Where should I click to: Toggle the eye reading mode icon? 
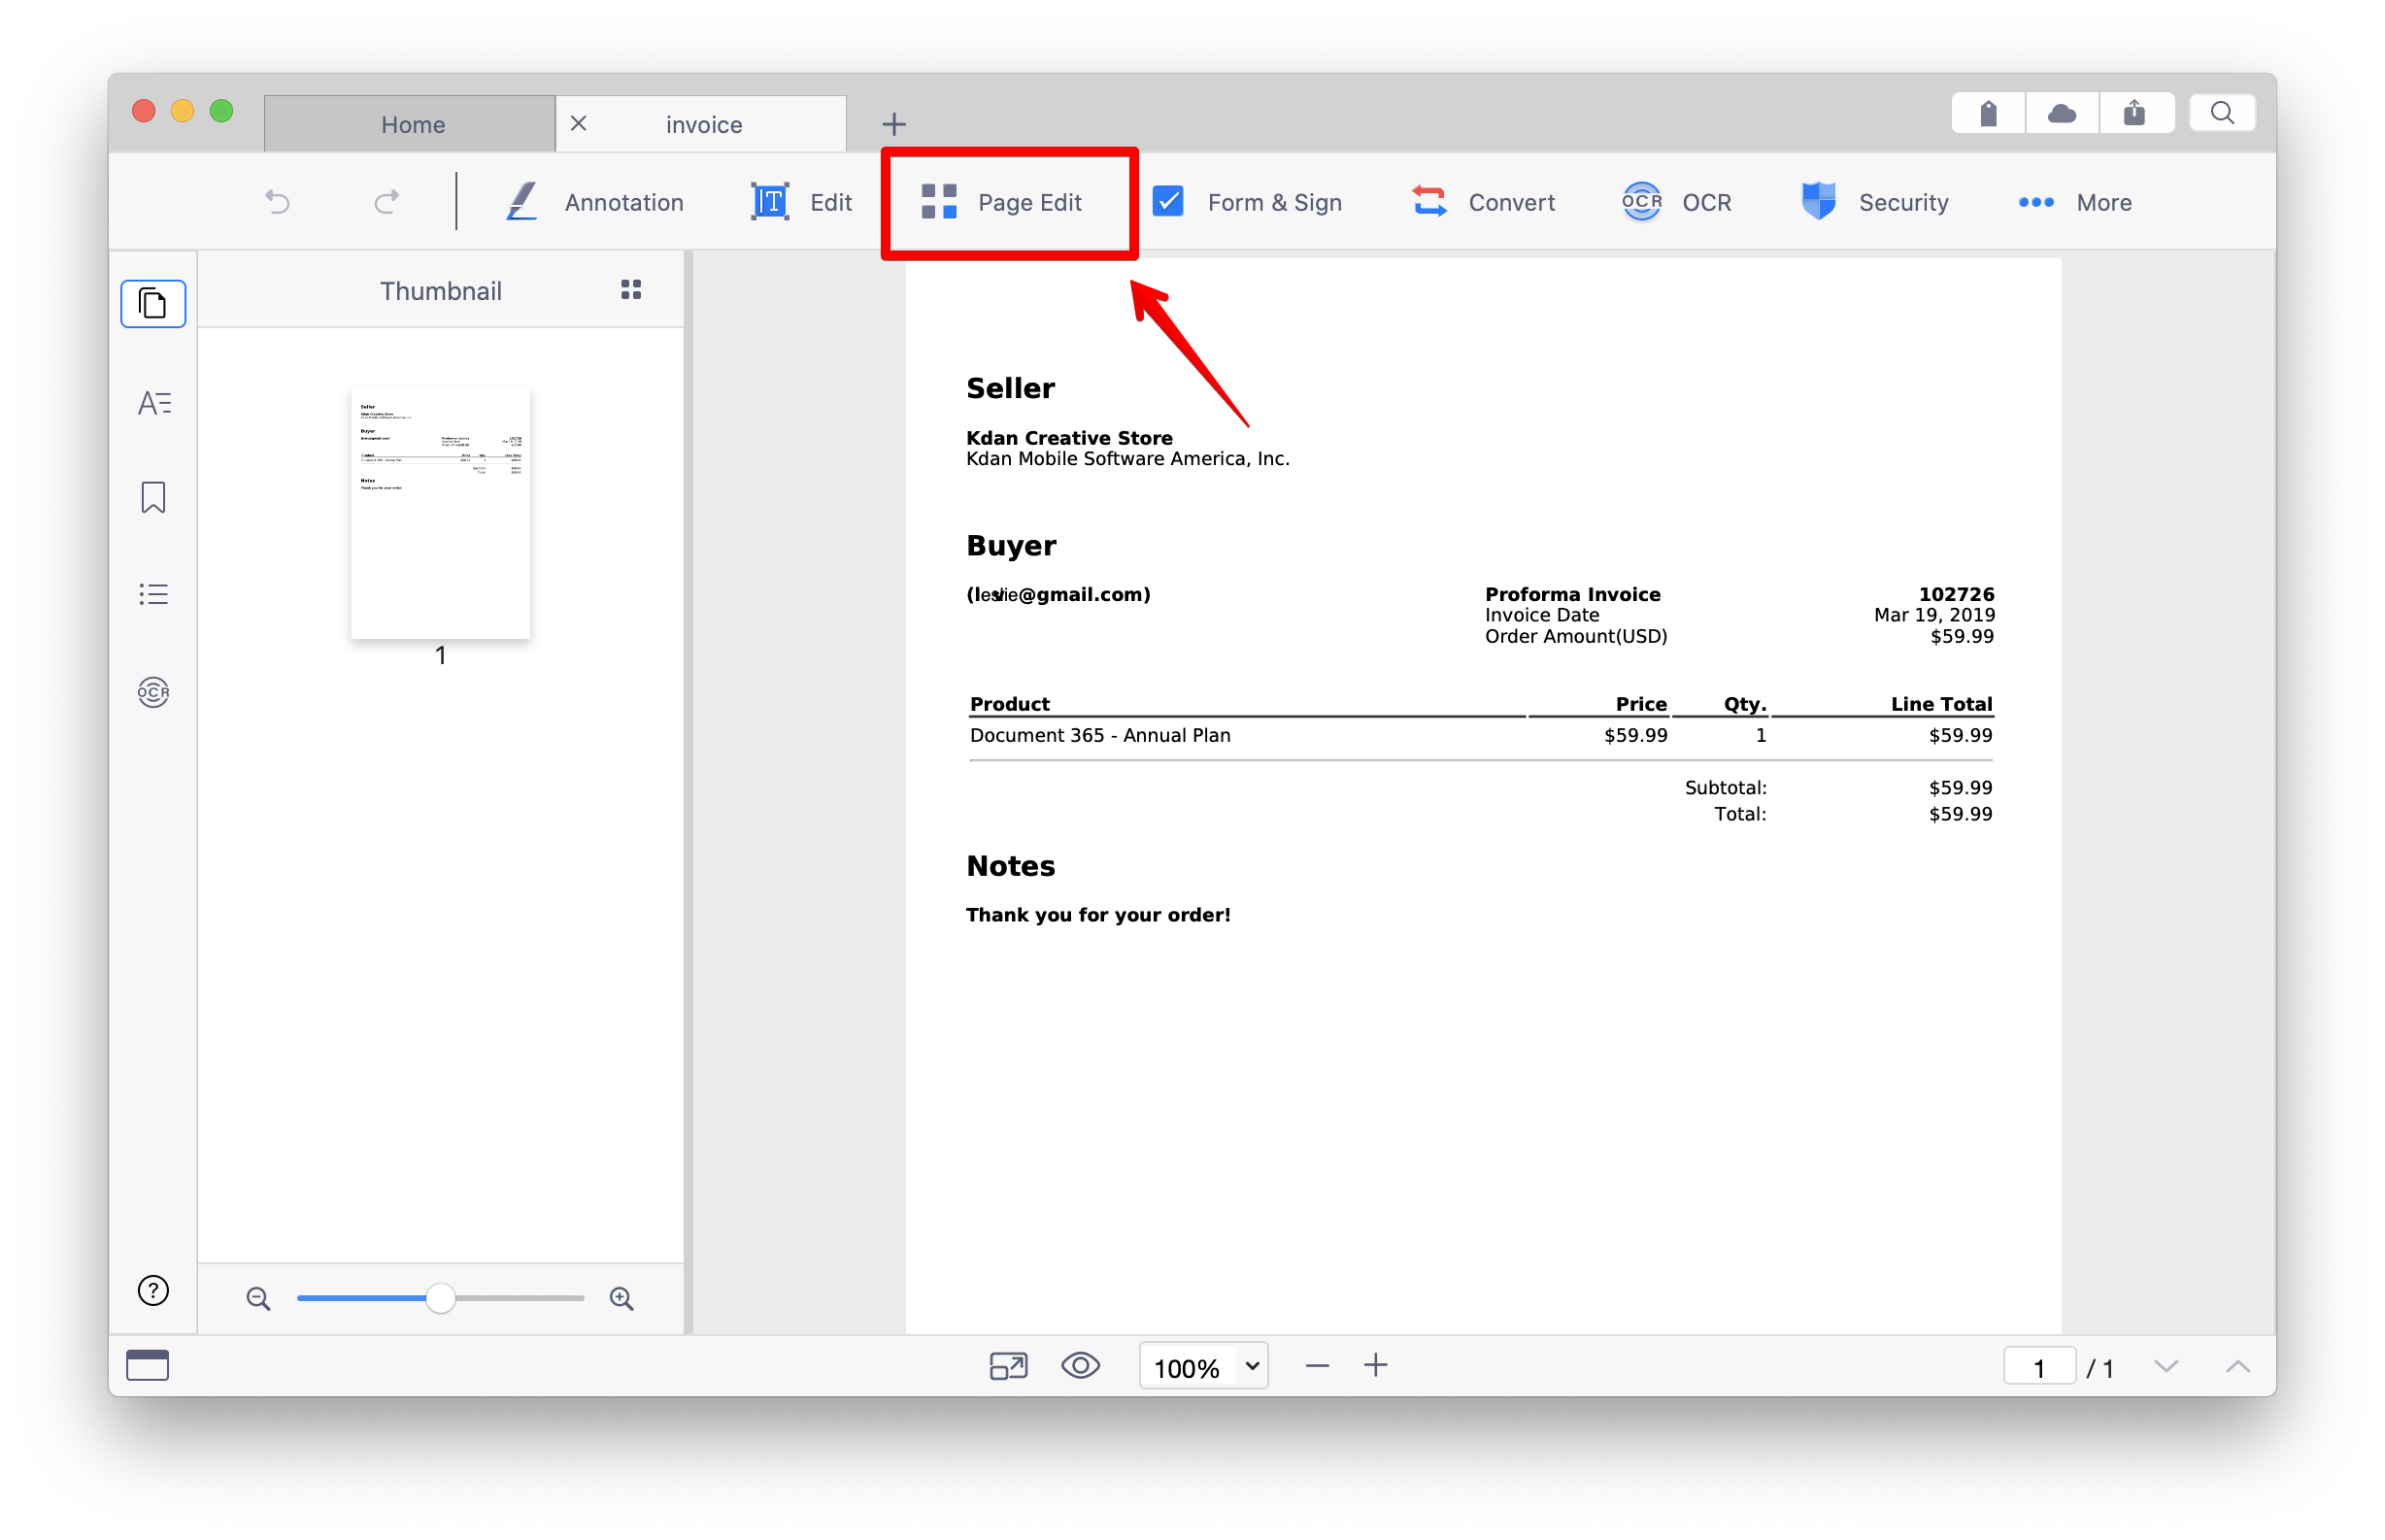point(1080,1365)
